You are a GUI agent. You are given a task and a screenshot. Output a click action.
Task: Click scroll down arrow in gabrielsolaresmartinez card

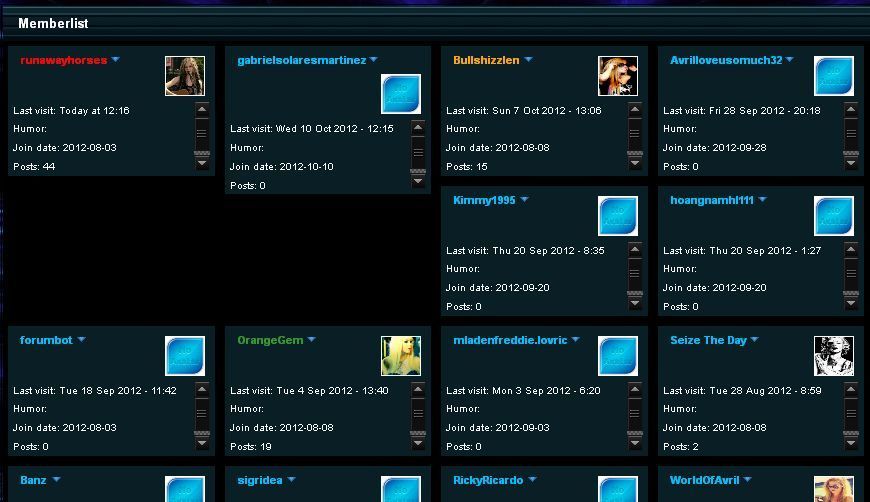(x=418, y=181)
